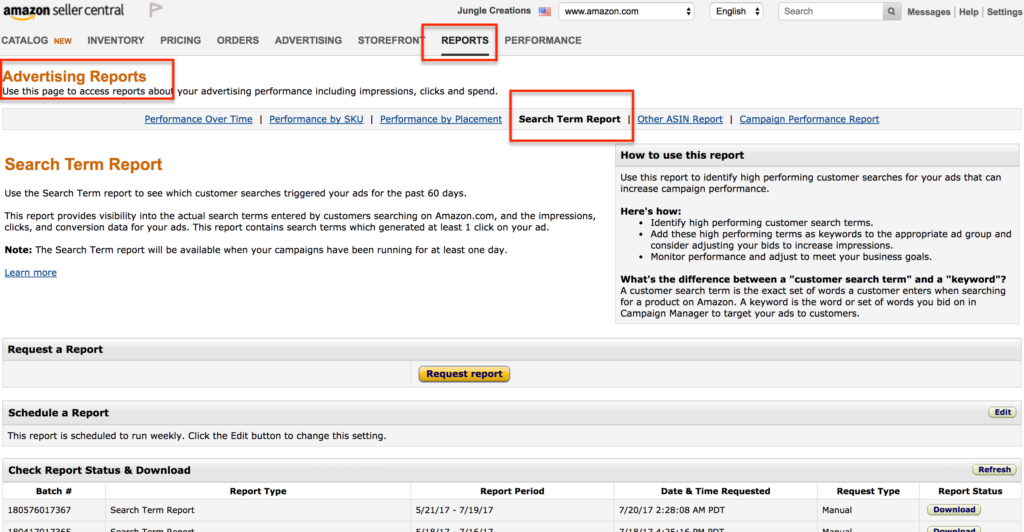
Task: Switch to the Performance Over Time tab
Action: 198,119
